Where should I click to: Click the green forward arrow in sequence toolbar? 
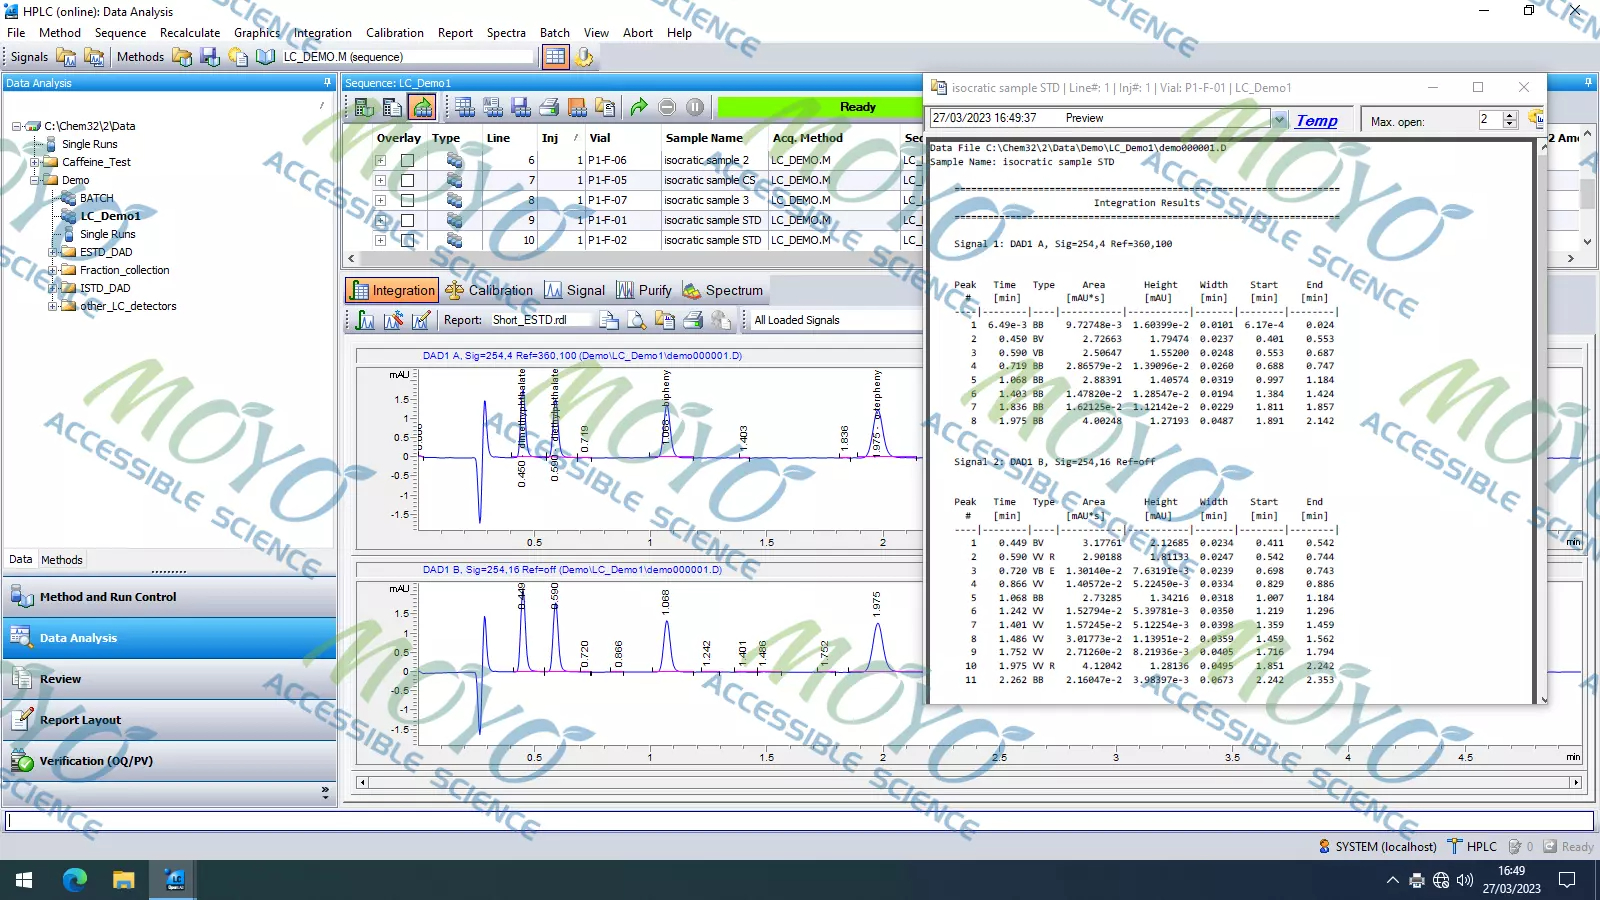639,107
